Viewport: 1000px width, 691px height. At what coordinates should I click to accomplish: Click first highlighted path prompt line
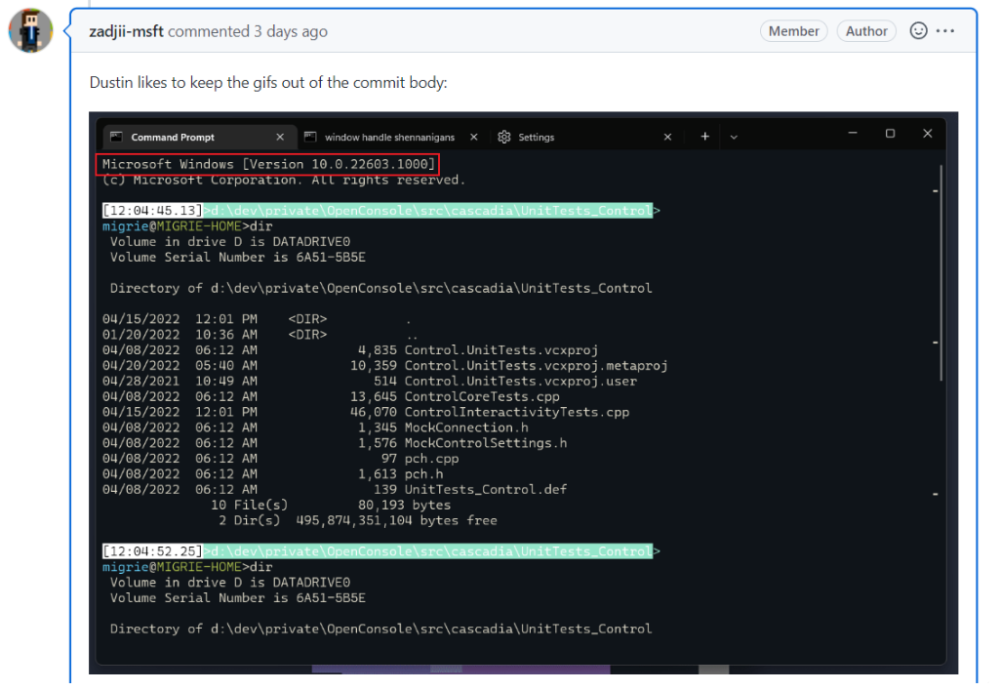click(432, 211)
